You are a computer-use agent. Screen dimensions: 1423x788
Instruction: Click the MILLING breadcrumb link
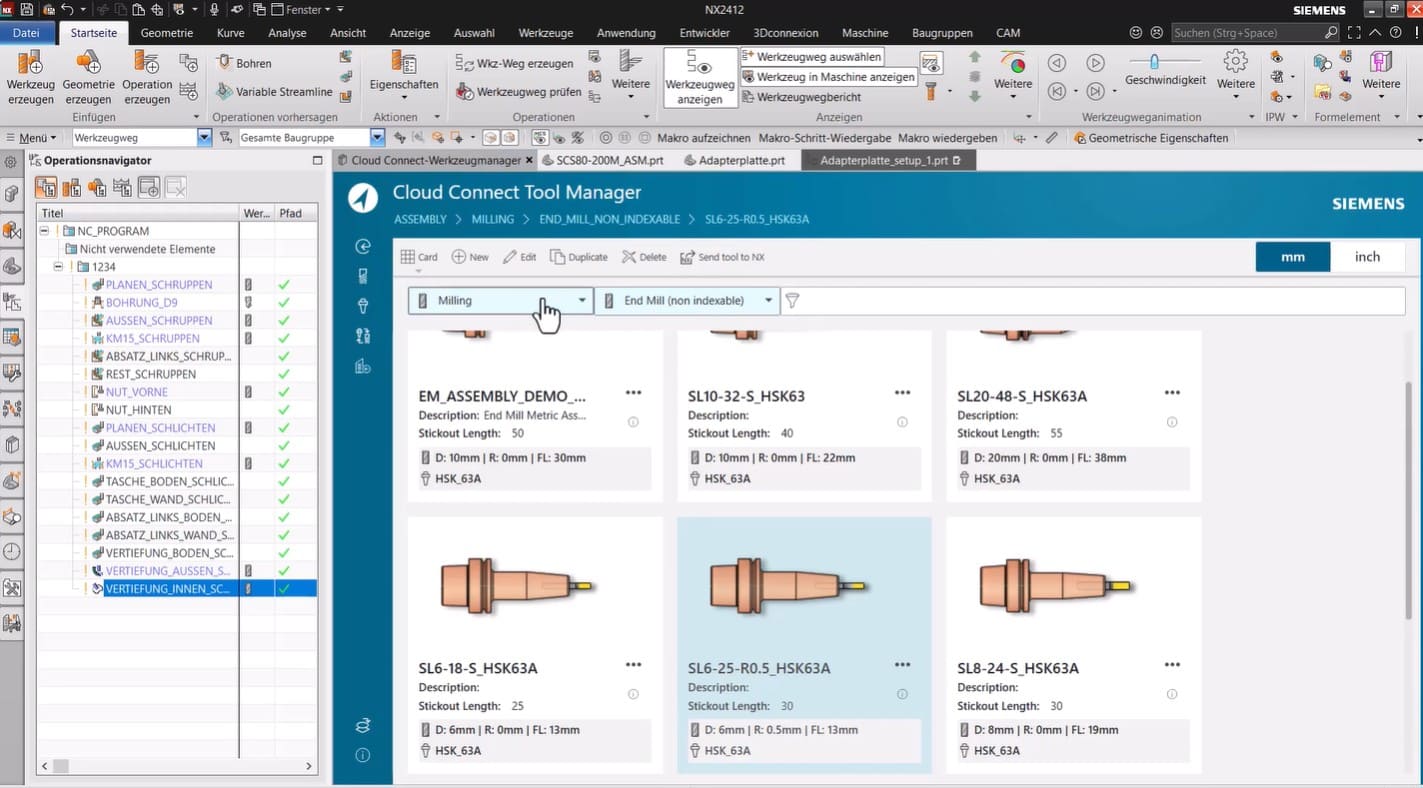492,219
